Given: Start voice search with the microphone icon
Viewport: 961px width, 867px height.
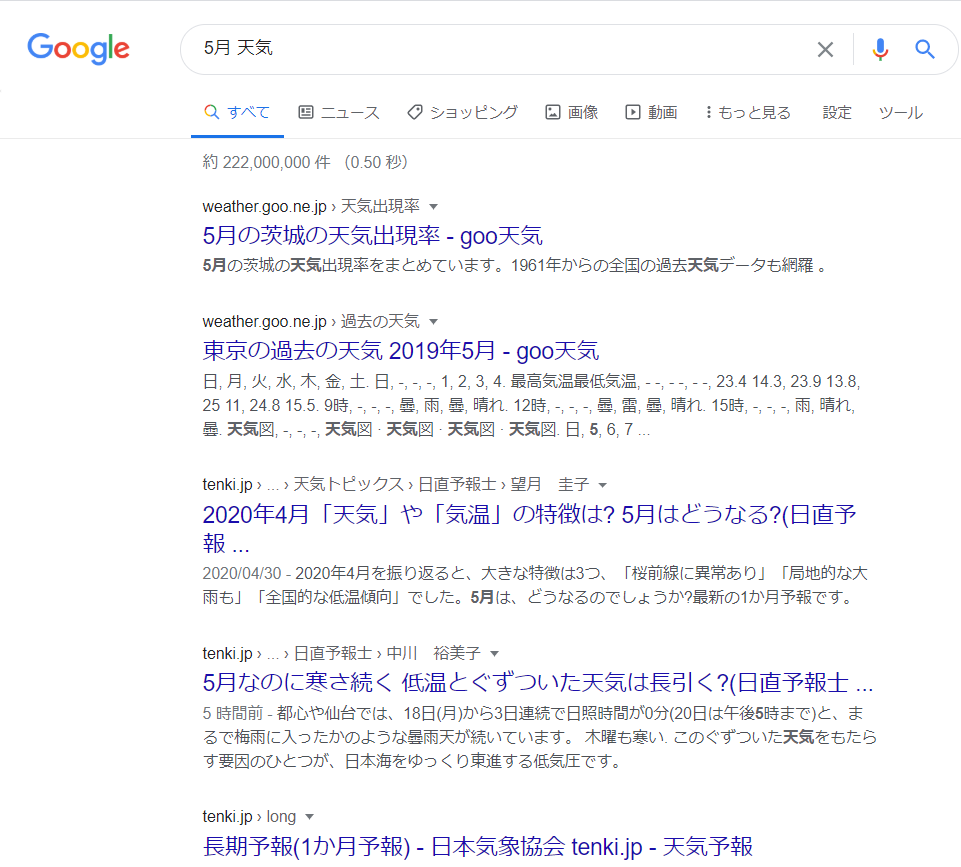Looking at the screenshot, I should pyautogui.click(x=880, y=50).
